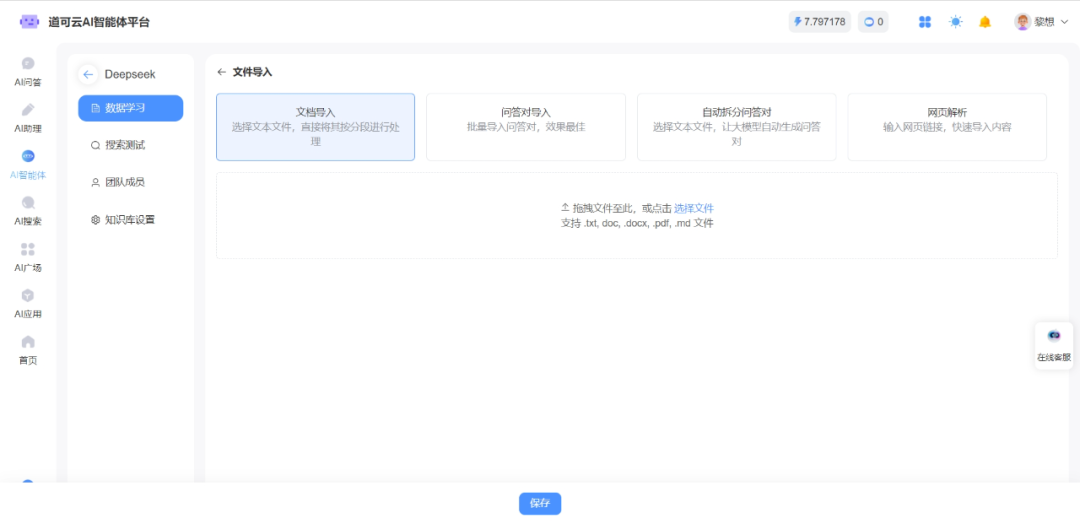Click the back arrow beside Deepseek

(88, 74)
